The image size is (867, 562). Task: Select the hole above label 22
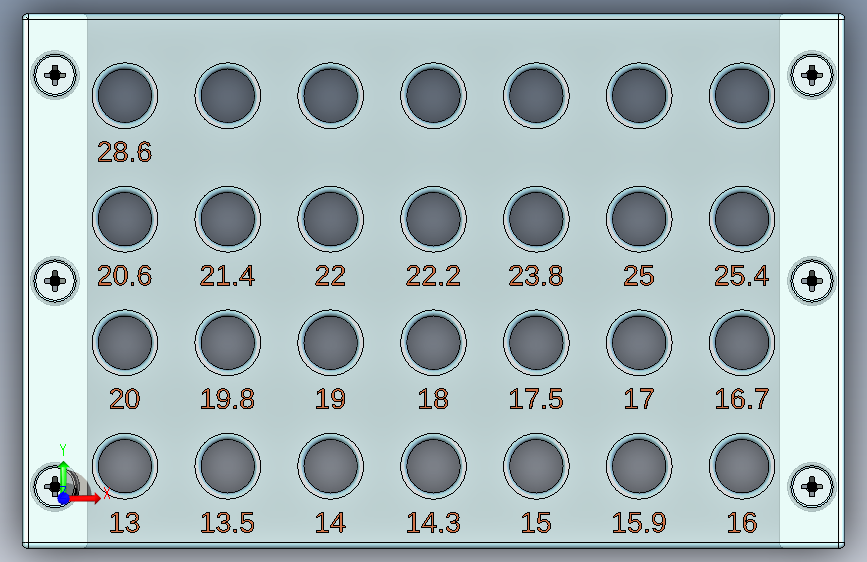331,219
